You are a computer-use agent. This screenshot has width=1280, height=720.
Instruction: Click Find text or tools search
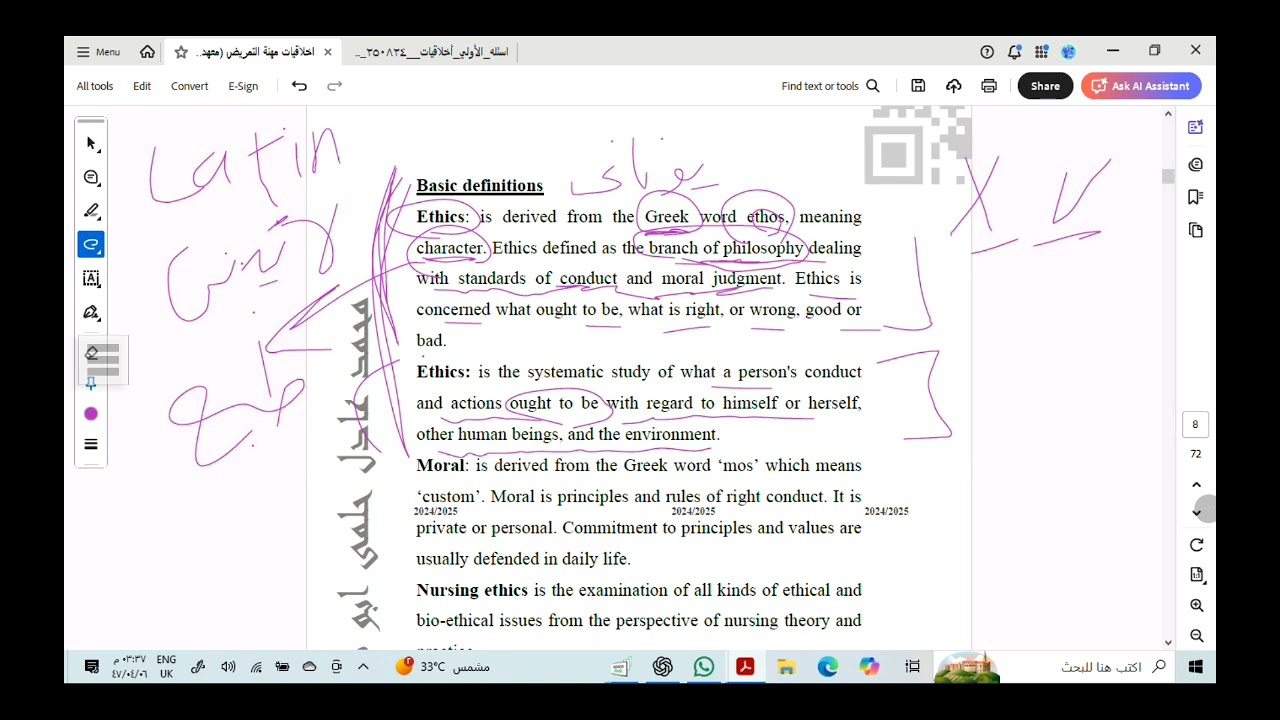pos(830,86)
